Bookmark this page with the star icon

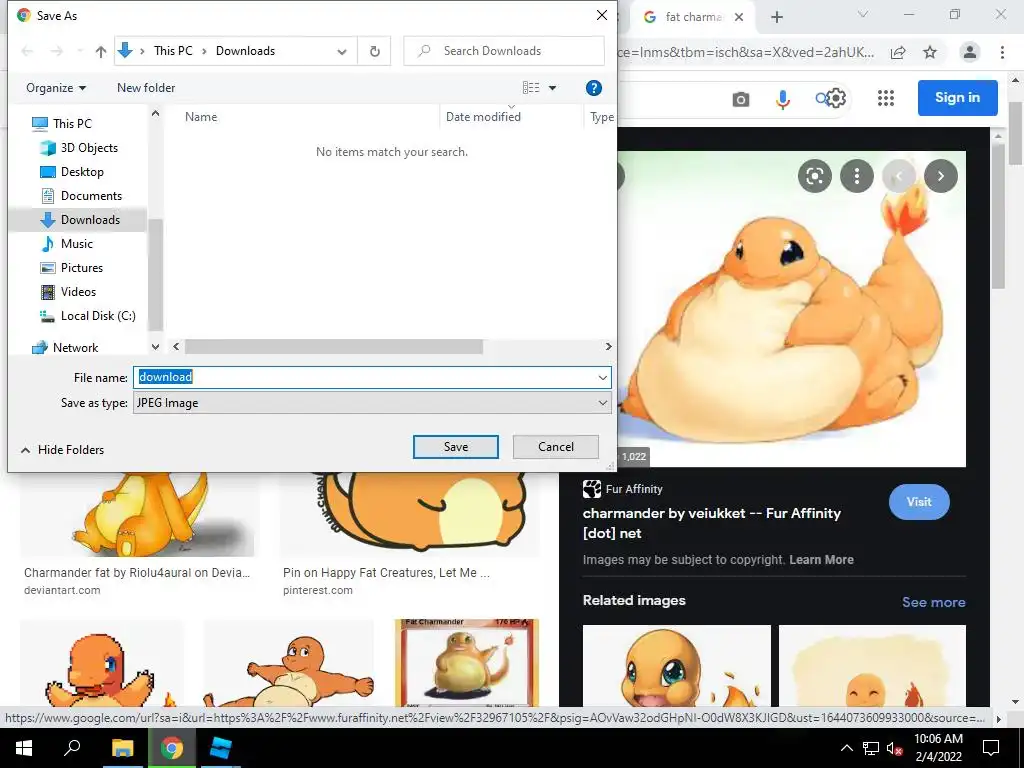[x=930, y=53]
